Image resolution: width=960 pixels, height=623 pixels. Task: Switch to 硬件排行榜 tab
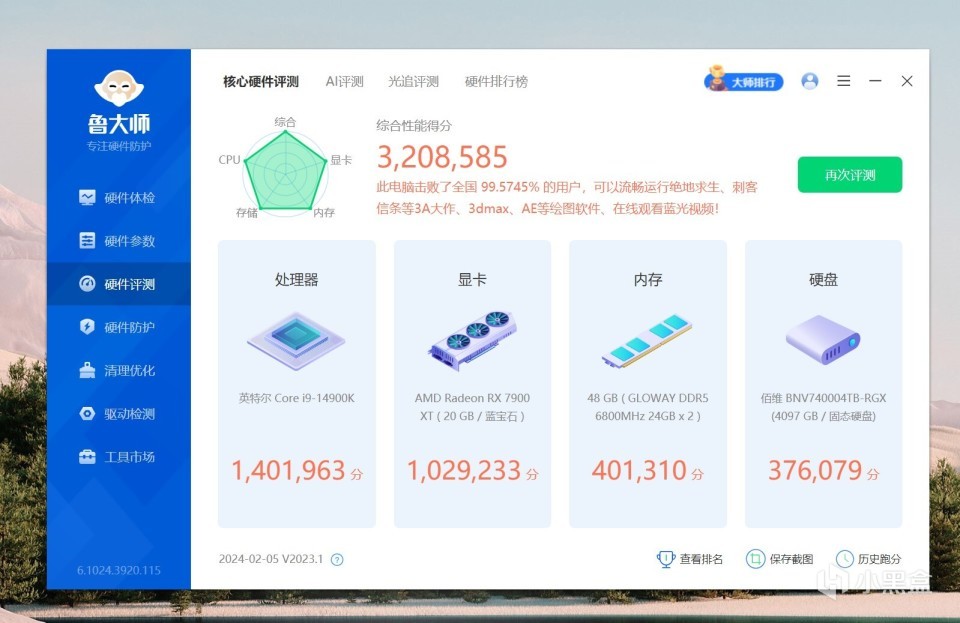(496, 81)
